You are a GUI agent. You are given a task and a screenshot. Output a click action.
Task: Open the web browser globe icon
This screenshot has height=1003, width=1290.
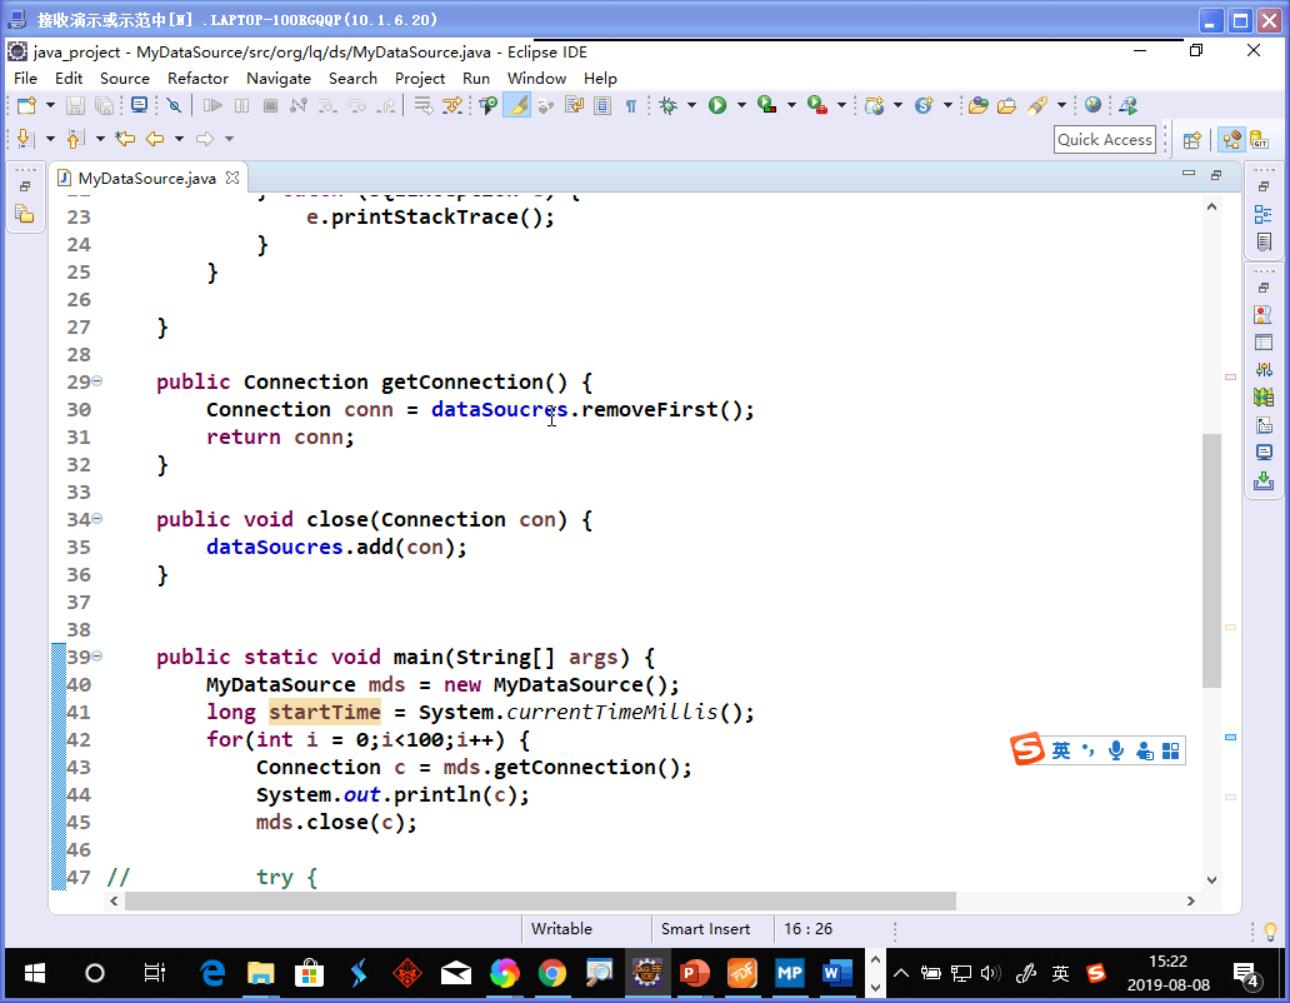click(x=1093, y=104)
